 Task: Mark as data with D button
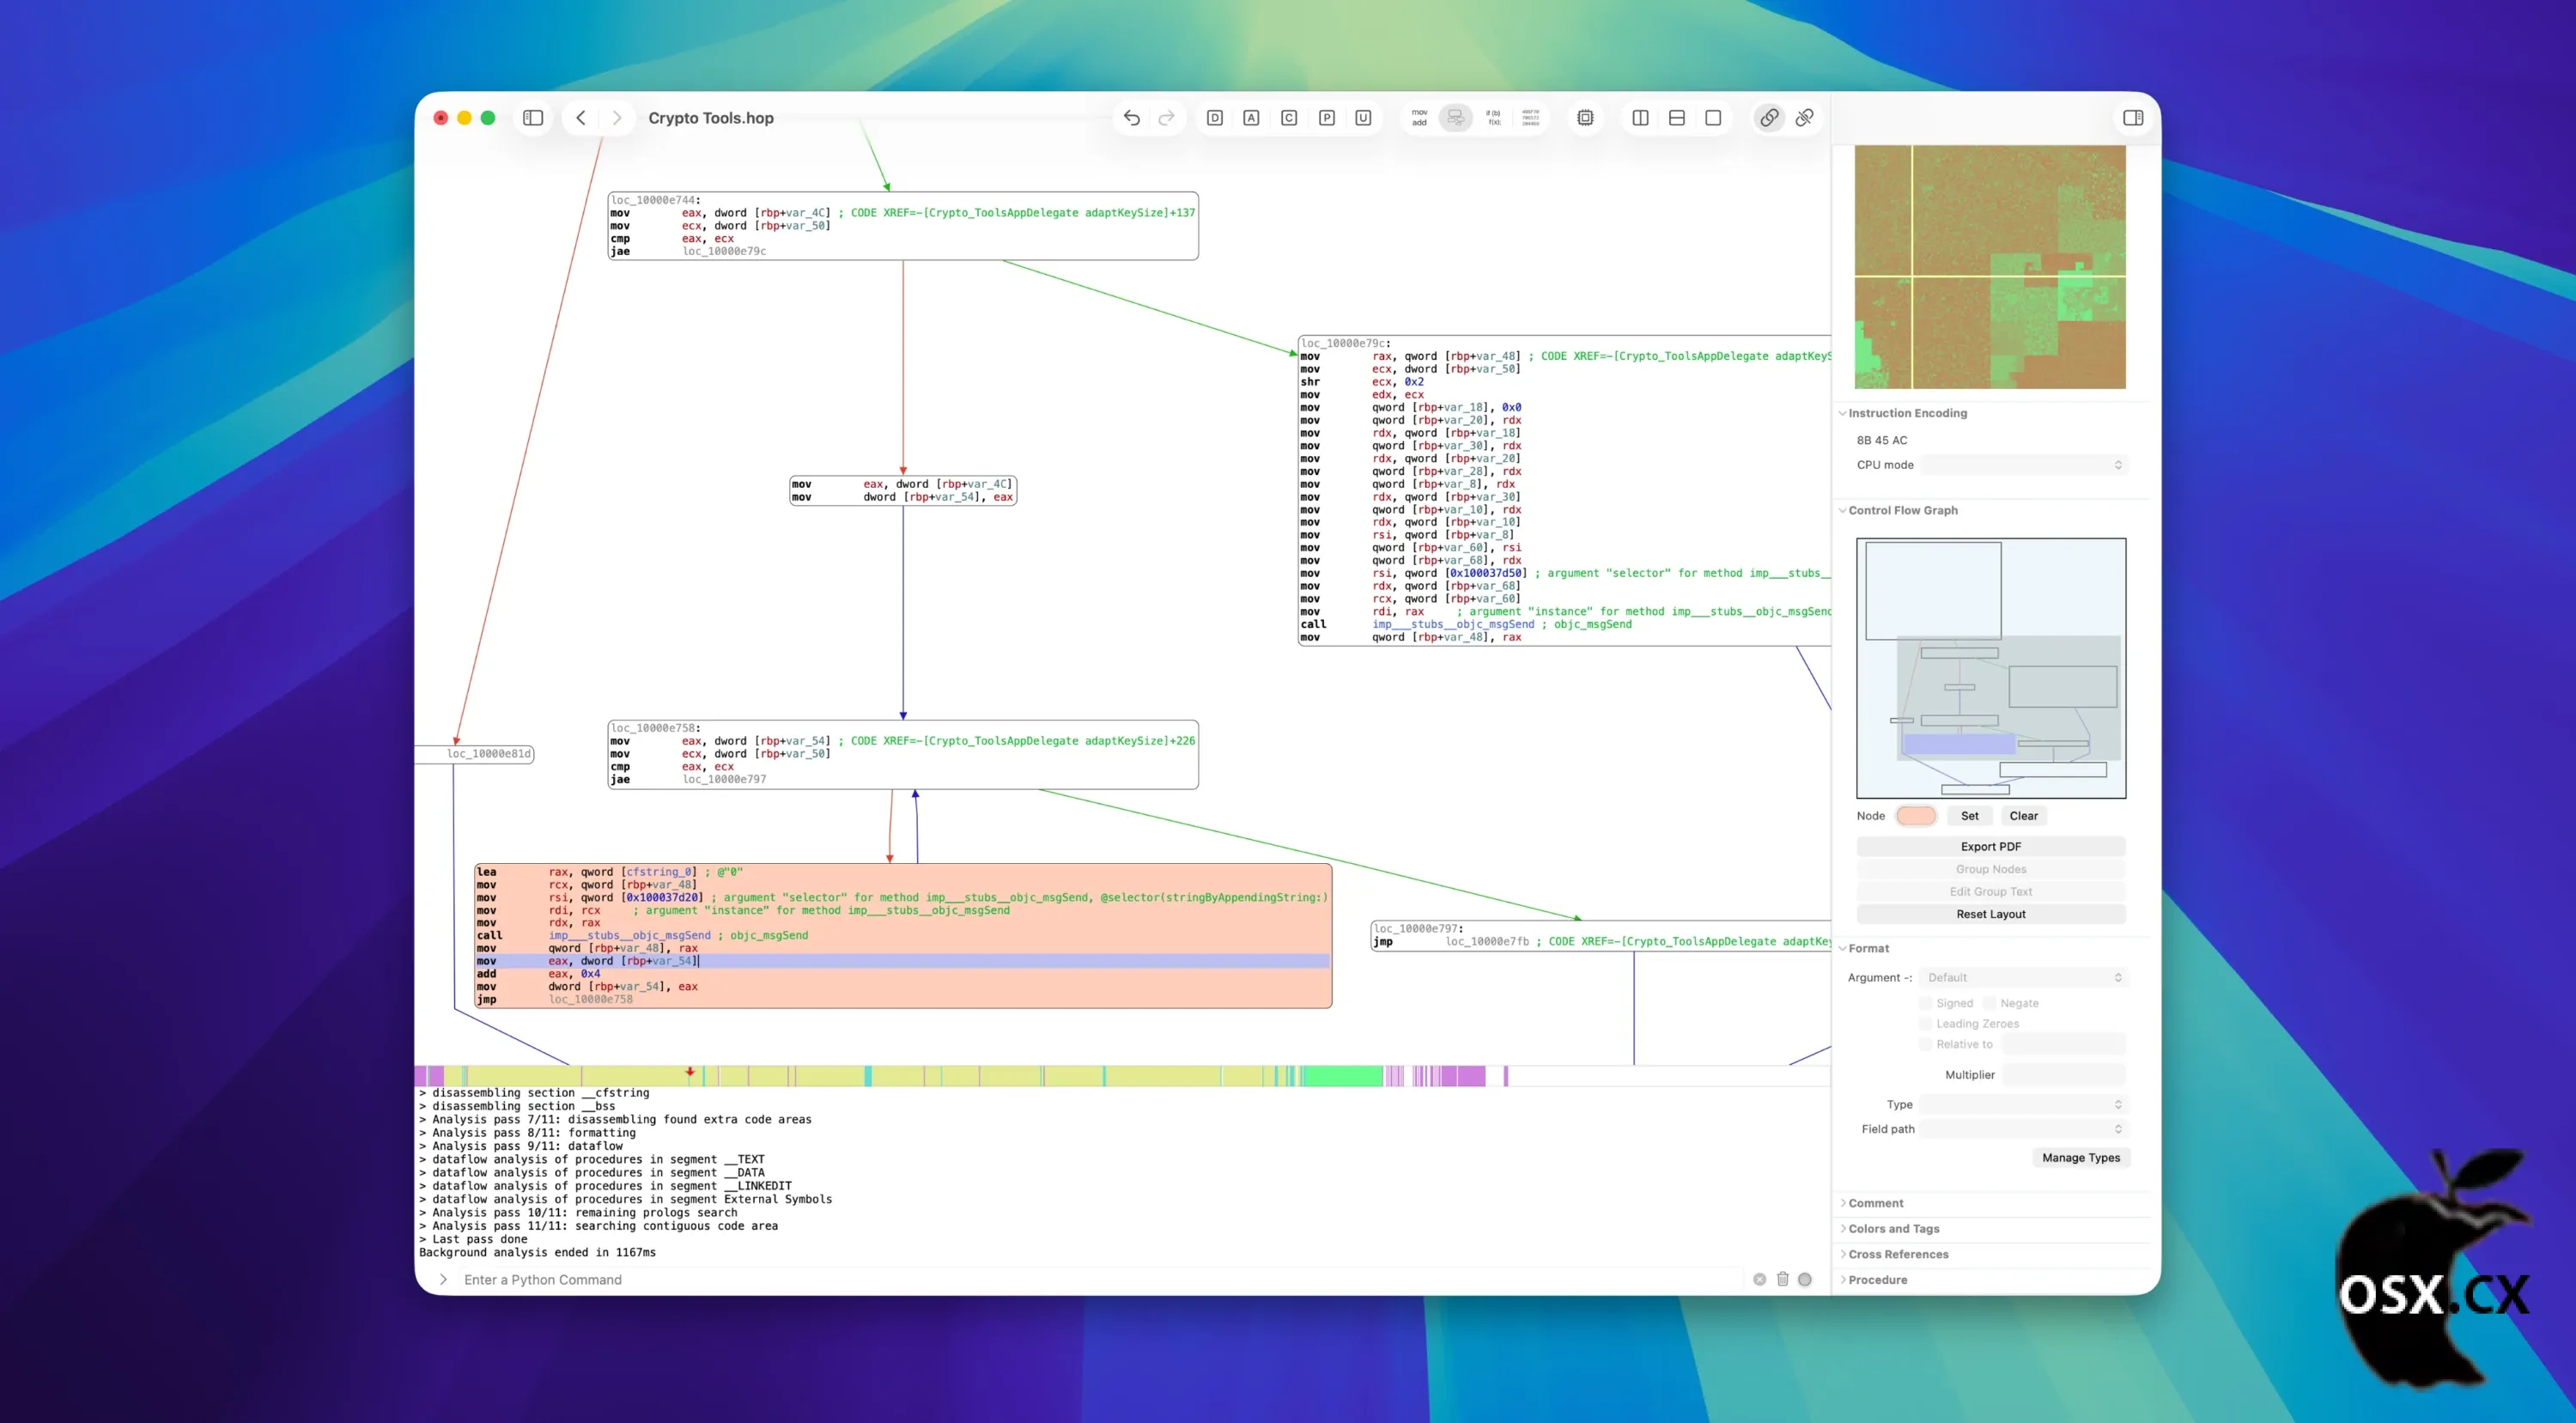[x=1215, y=118]
